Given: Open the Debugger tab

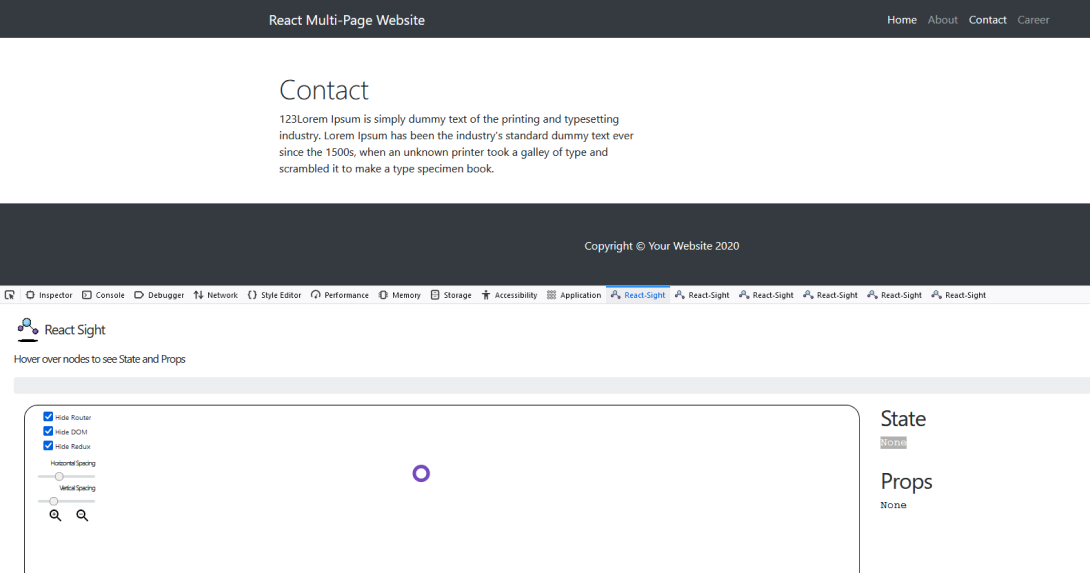Looking at the screenshot, I should point(159,295).
